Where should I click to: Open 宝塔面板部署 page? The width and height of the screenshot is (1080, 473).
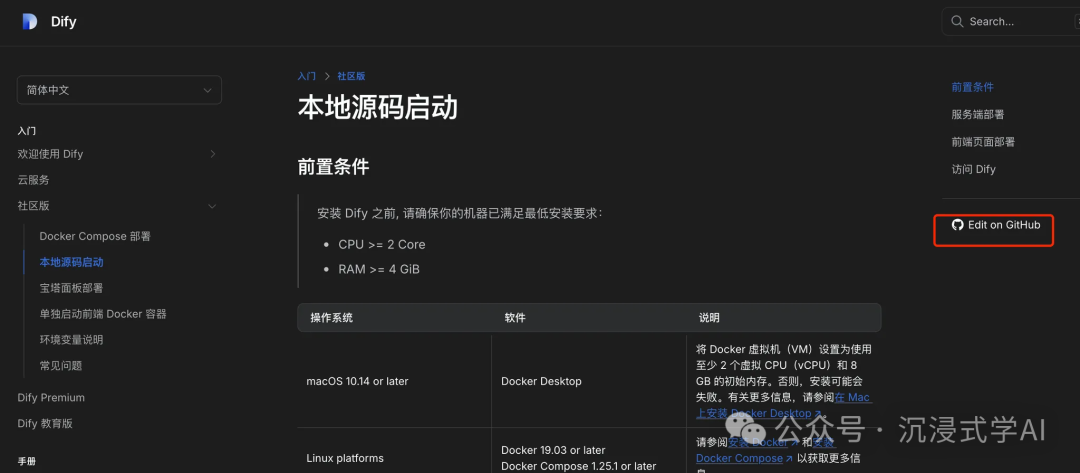[72, 288]
